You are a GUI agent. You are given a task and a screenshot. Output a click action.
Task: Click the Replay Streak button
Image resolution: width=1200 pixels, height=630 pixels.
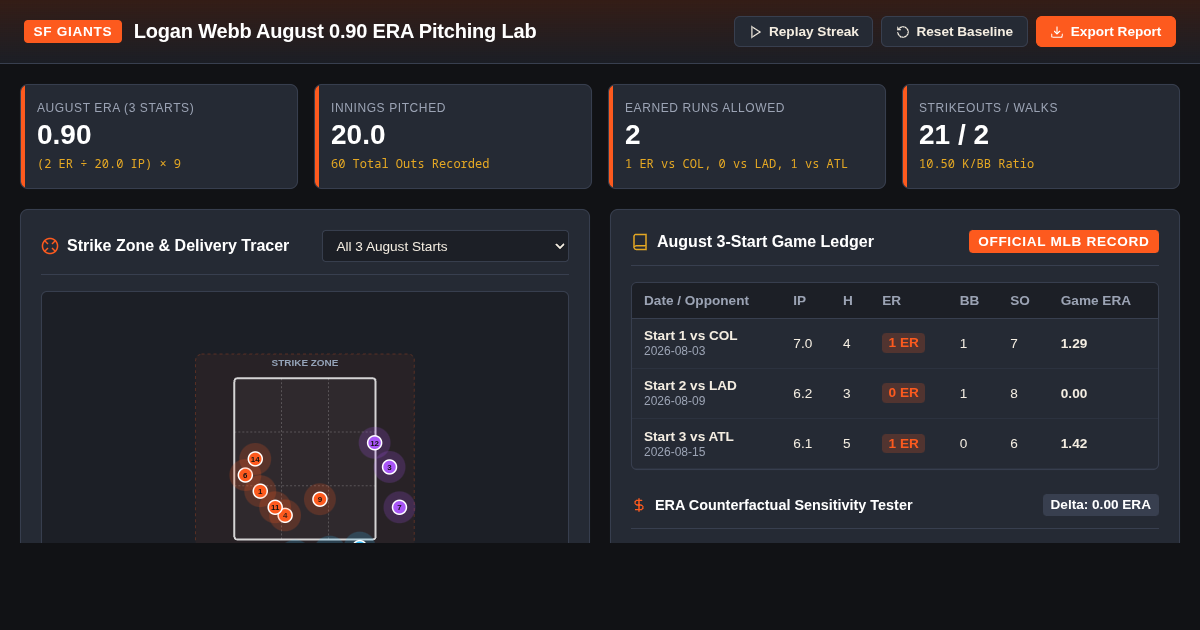[803, 32]
